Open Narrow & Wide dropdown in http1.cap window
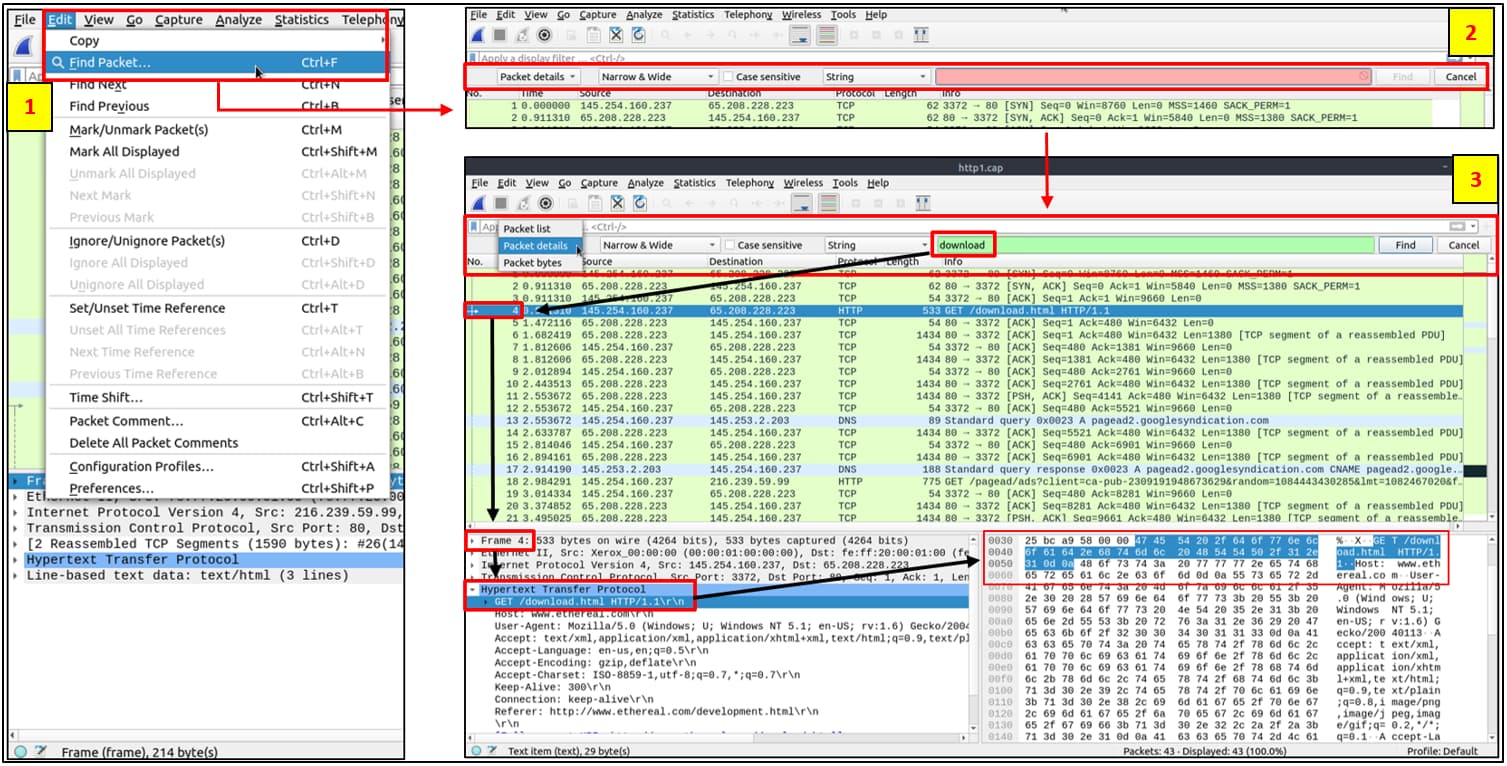Image resolution: width=1507 pixels, height=766 pixels. [658, 245]
